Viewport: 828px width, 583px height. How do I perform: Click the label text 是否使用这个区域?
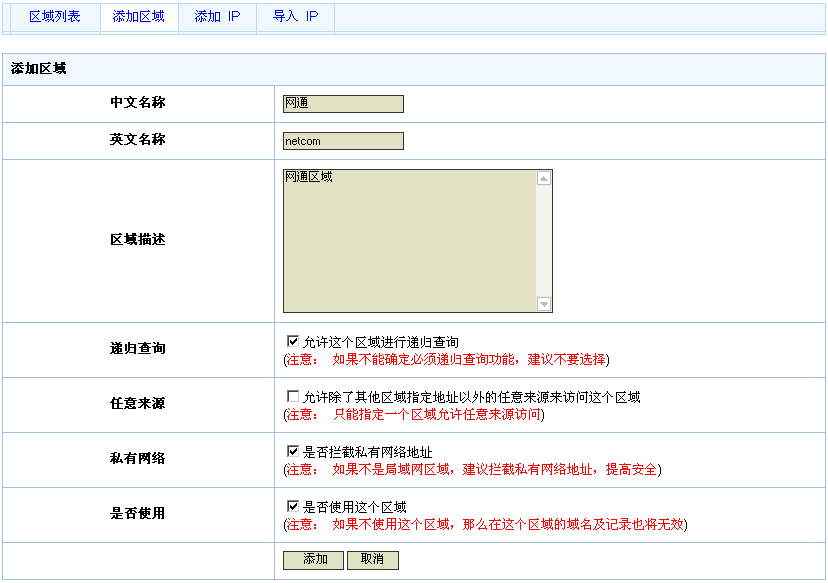tap(354, 507)
